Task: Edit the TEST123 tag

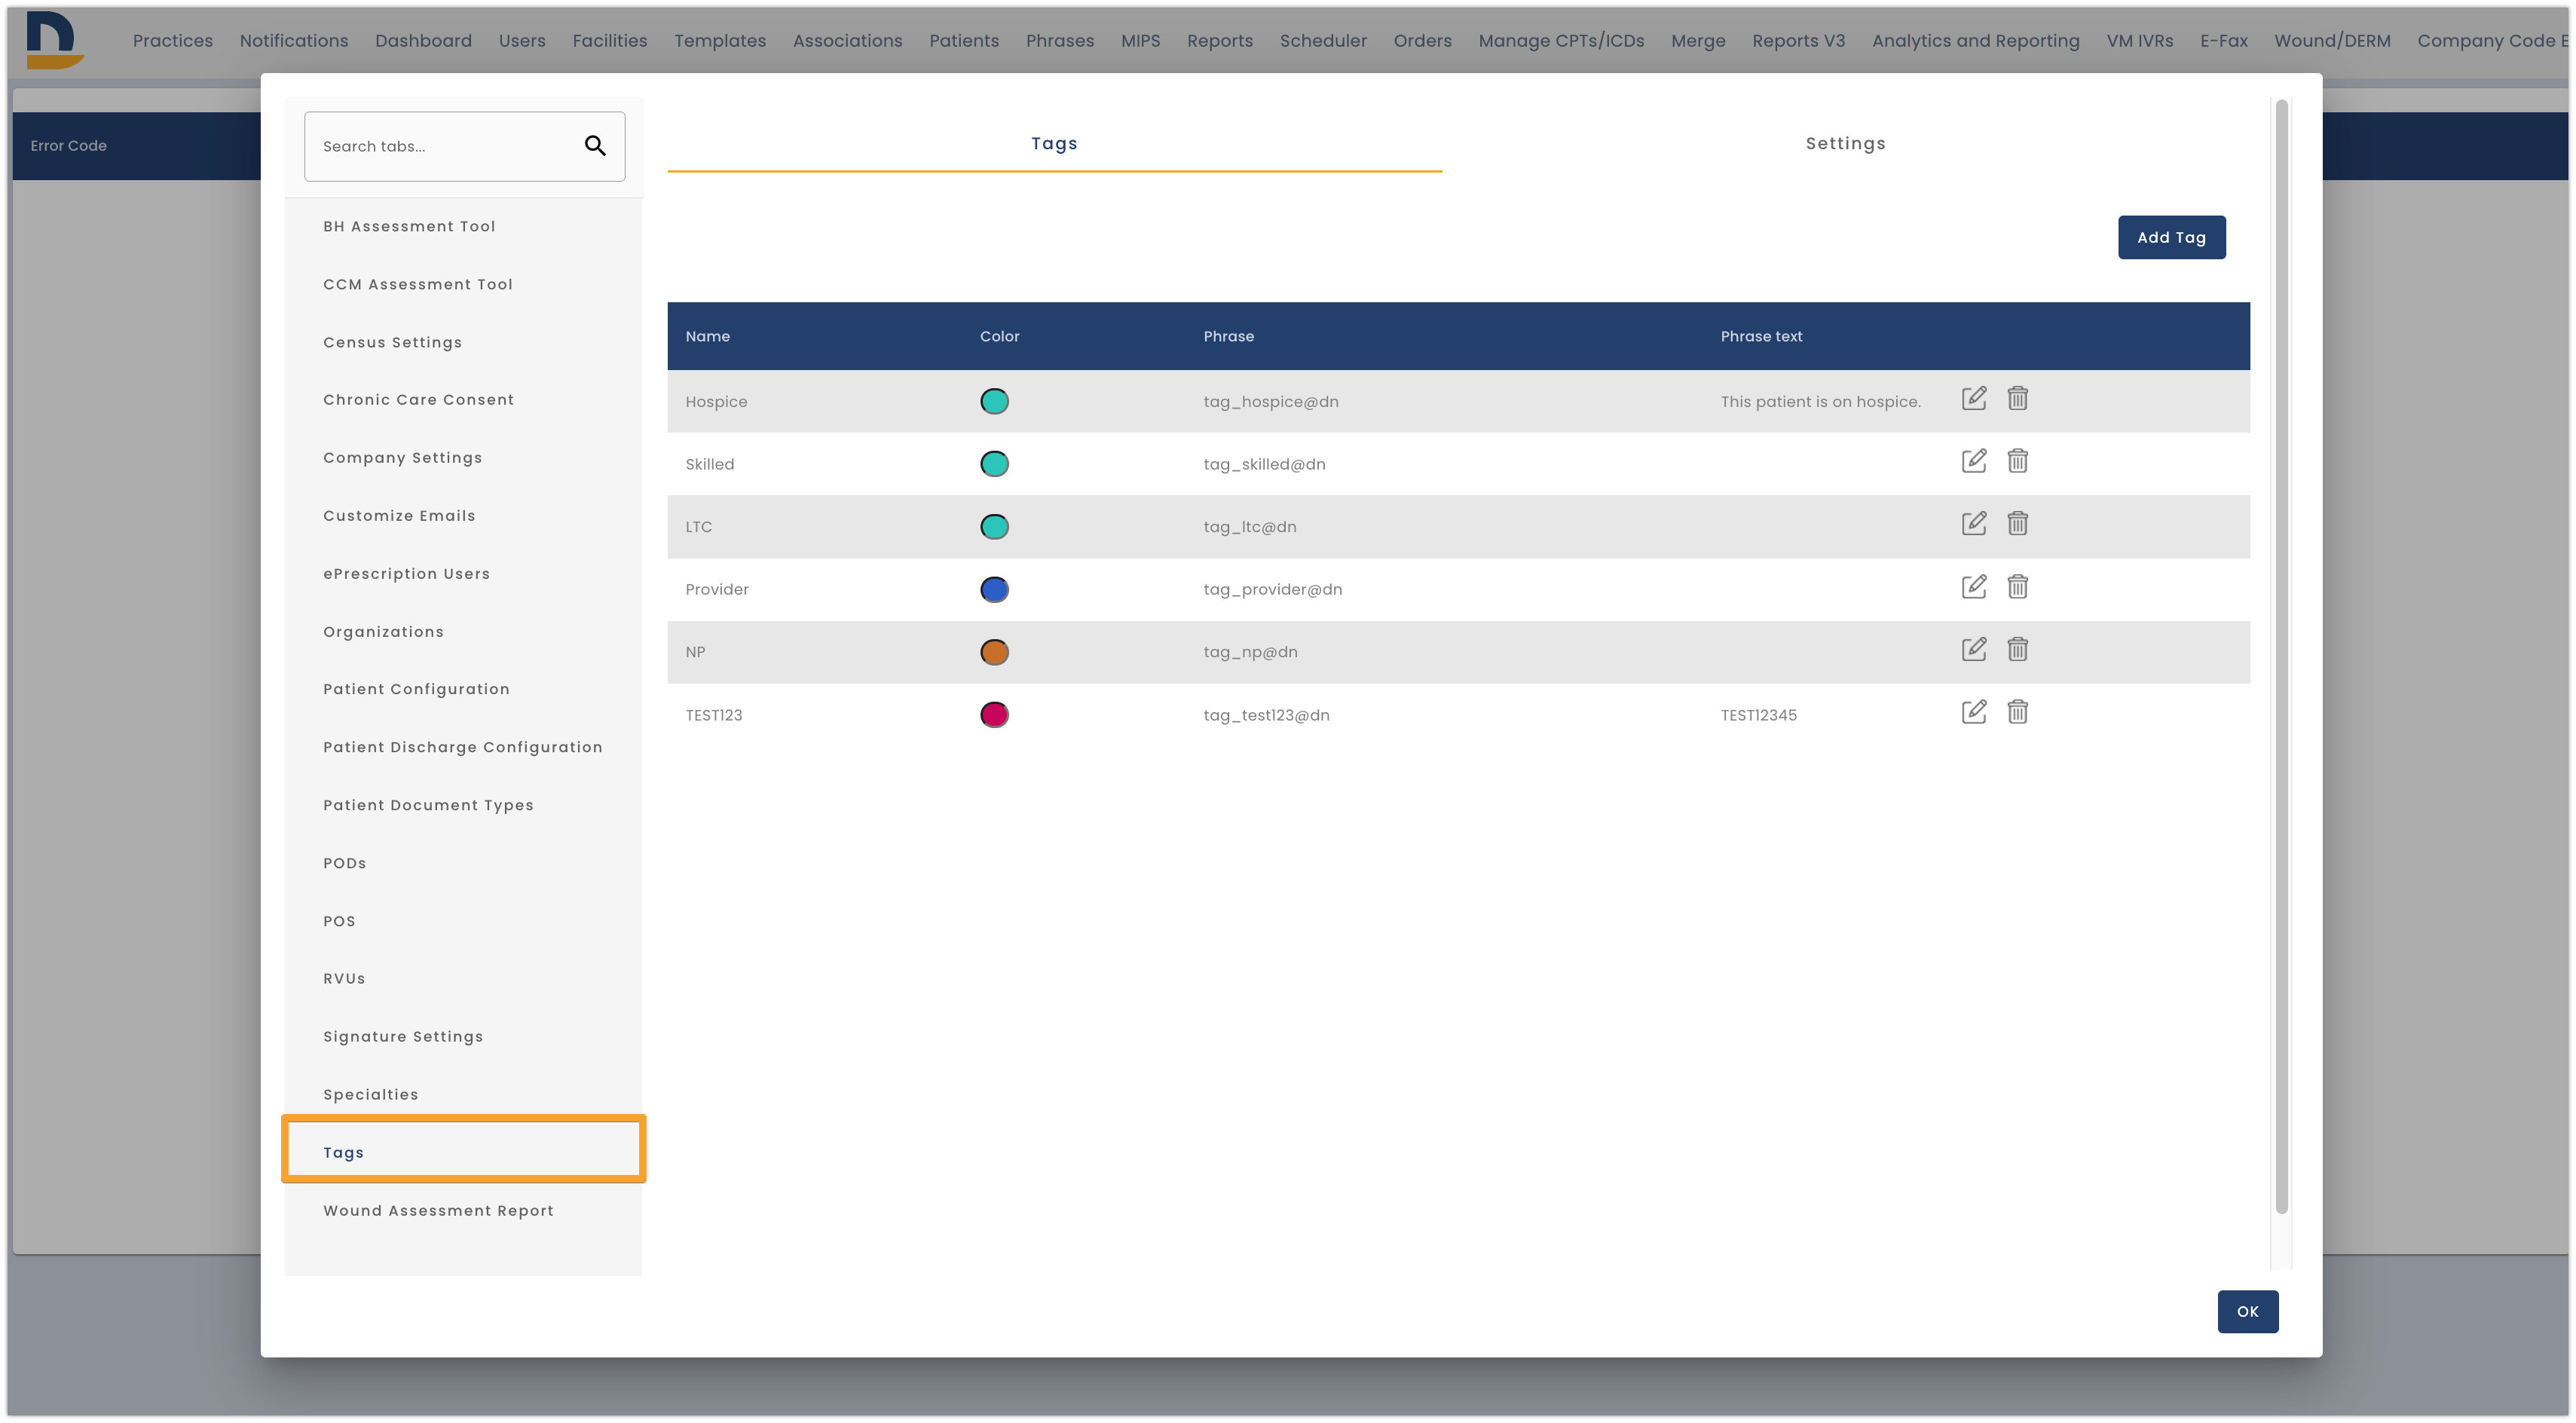Action: tap(1973, 712)
